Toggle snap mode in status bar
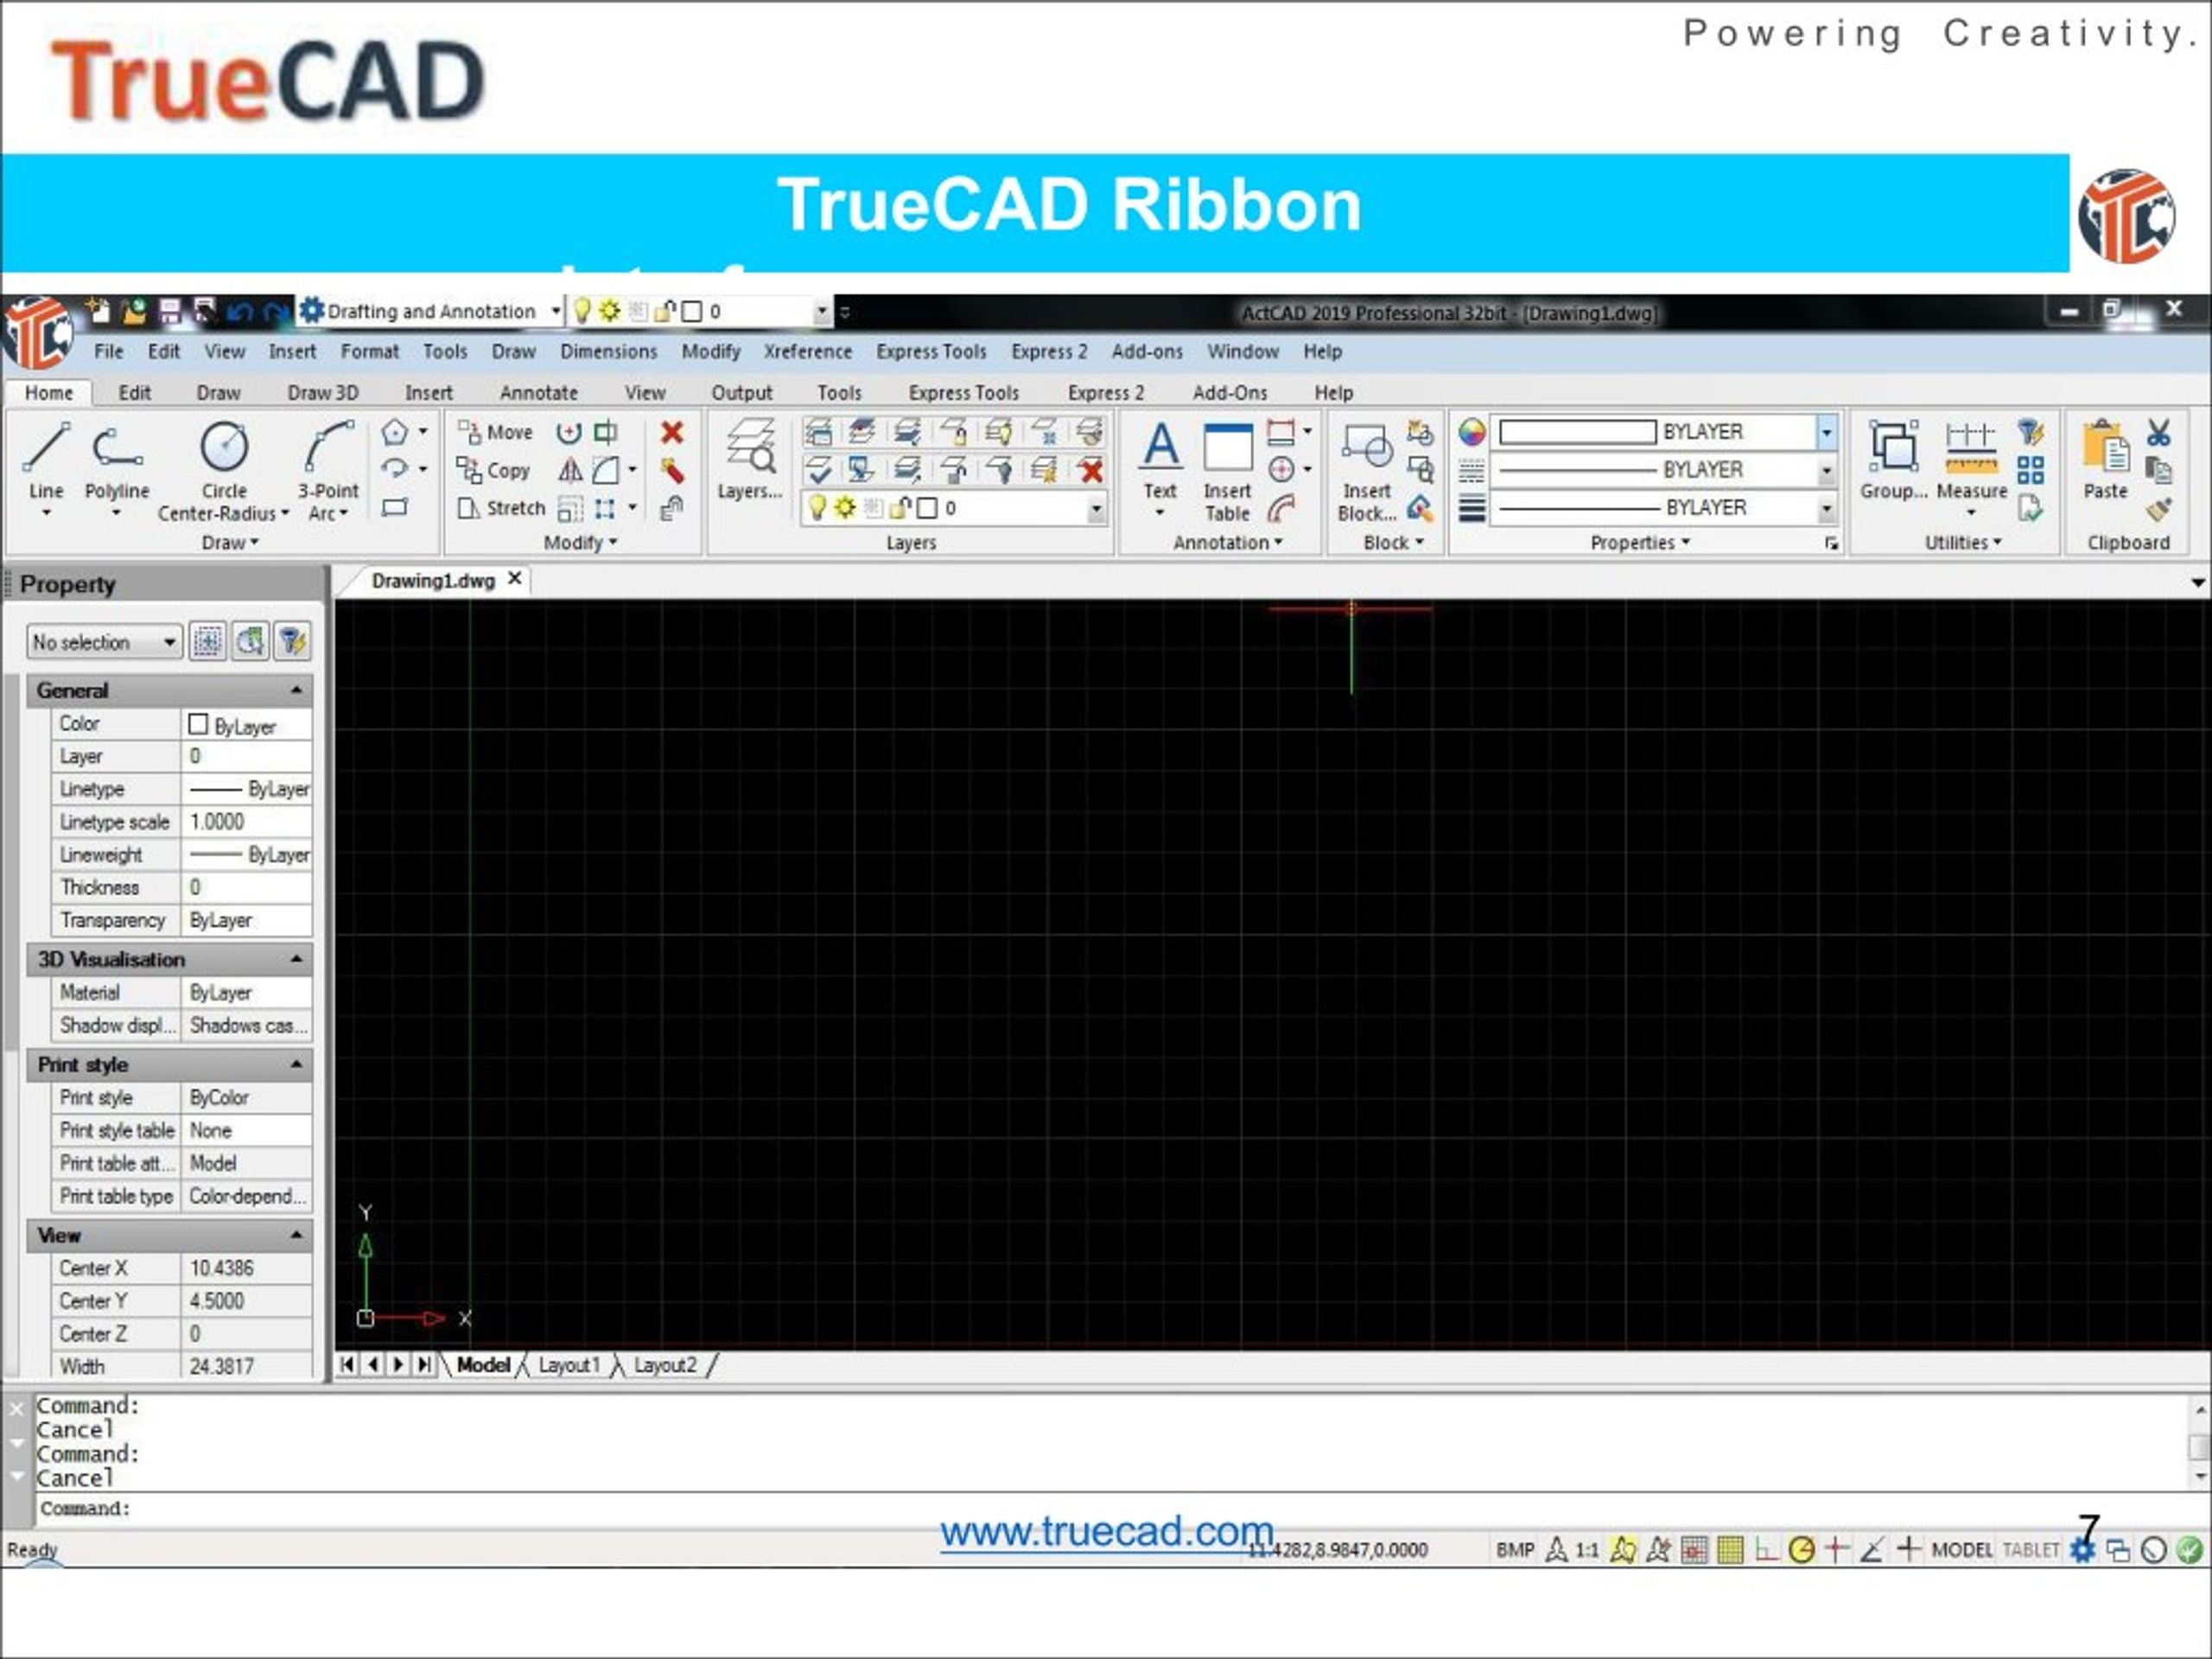 1694,1550
